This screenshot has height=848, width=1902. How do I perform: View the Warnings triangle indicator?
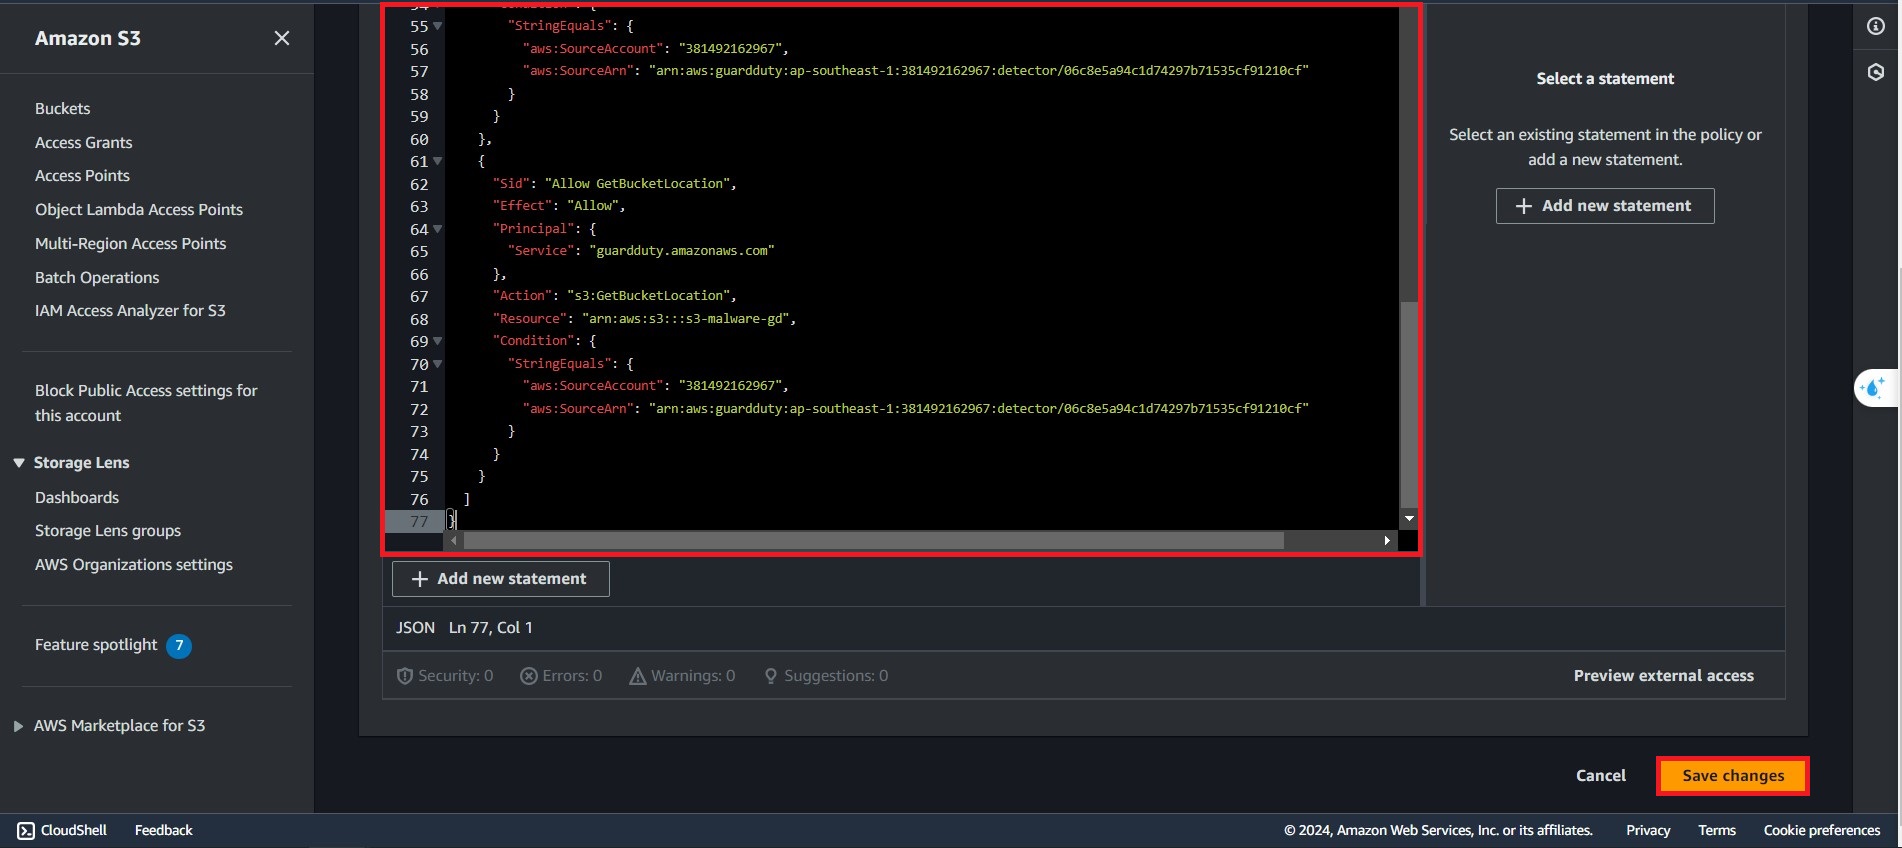pyautogui.click(x=682, y=676)
